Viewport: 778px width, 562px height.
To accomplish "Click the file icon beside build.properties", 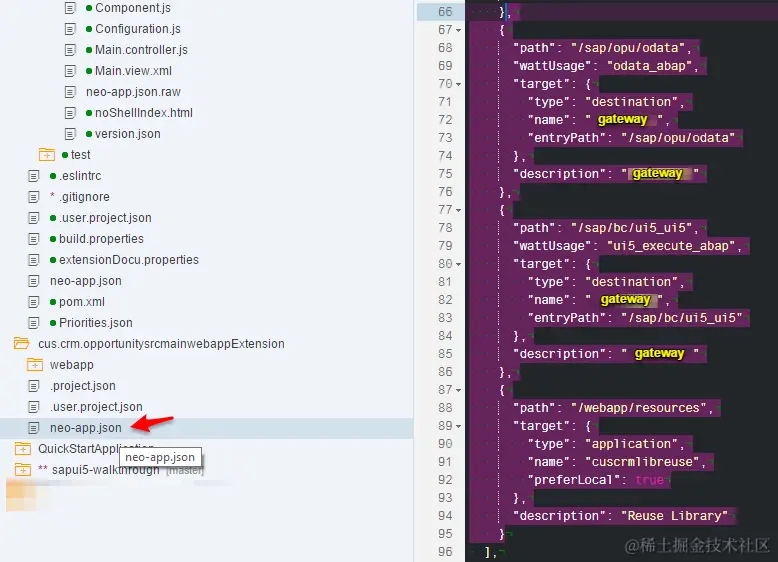I will (x=34, y=239).
